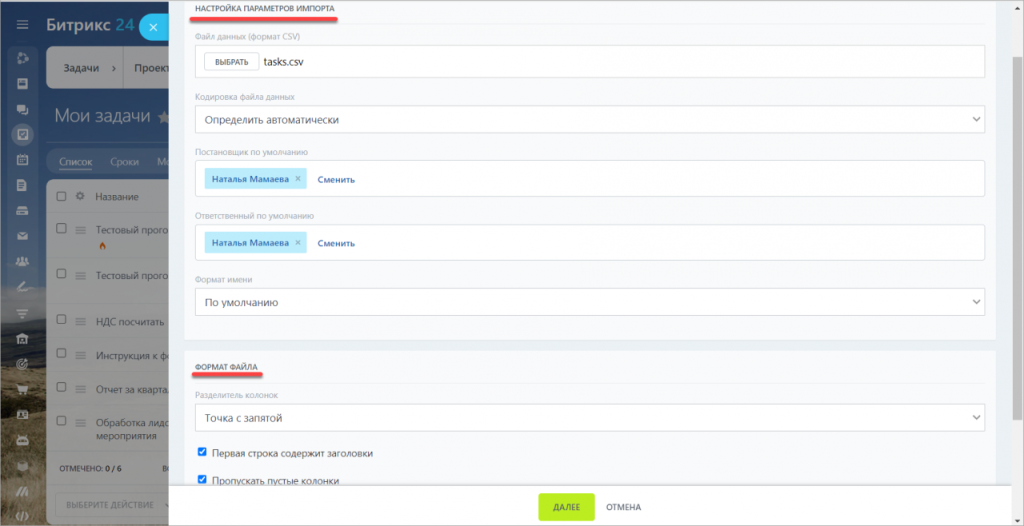Click the gear icon next to Название
This screenshot has height=526, width=1024.
point(80,196)
